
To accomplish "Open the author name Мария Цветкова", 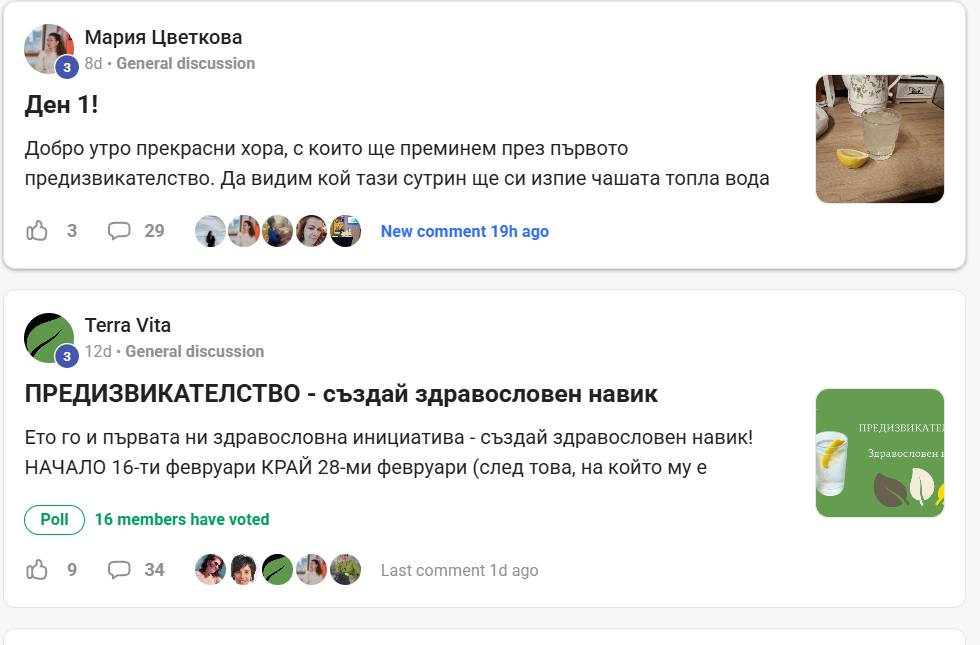I will pyautogui.click(x=163, y=37).
